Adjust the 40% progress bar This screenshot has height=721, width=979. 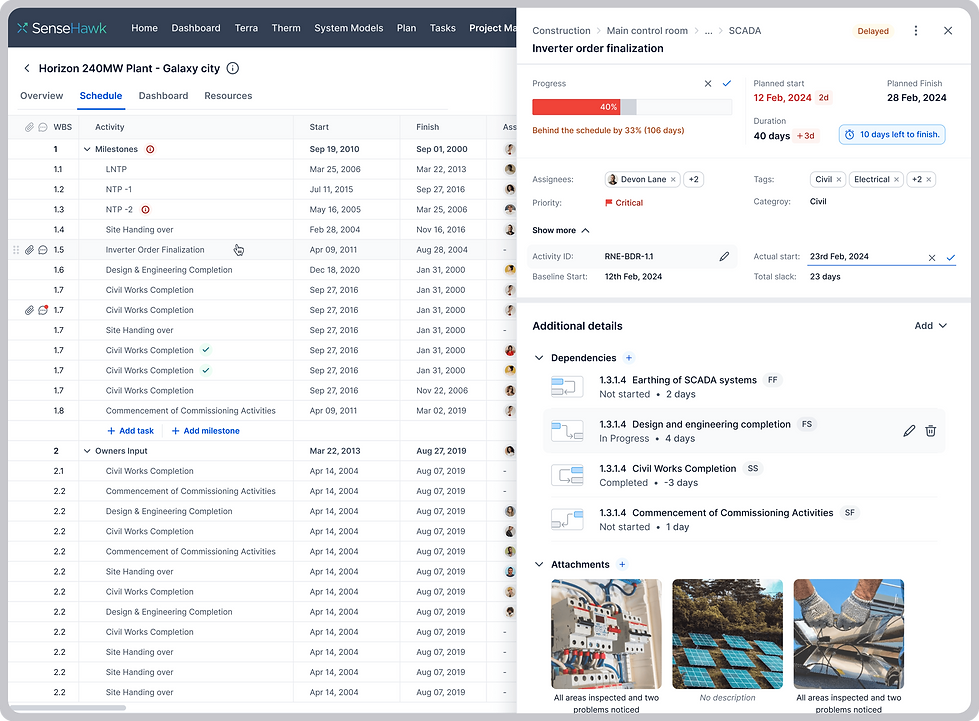(632, 107)
